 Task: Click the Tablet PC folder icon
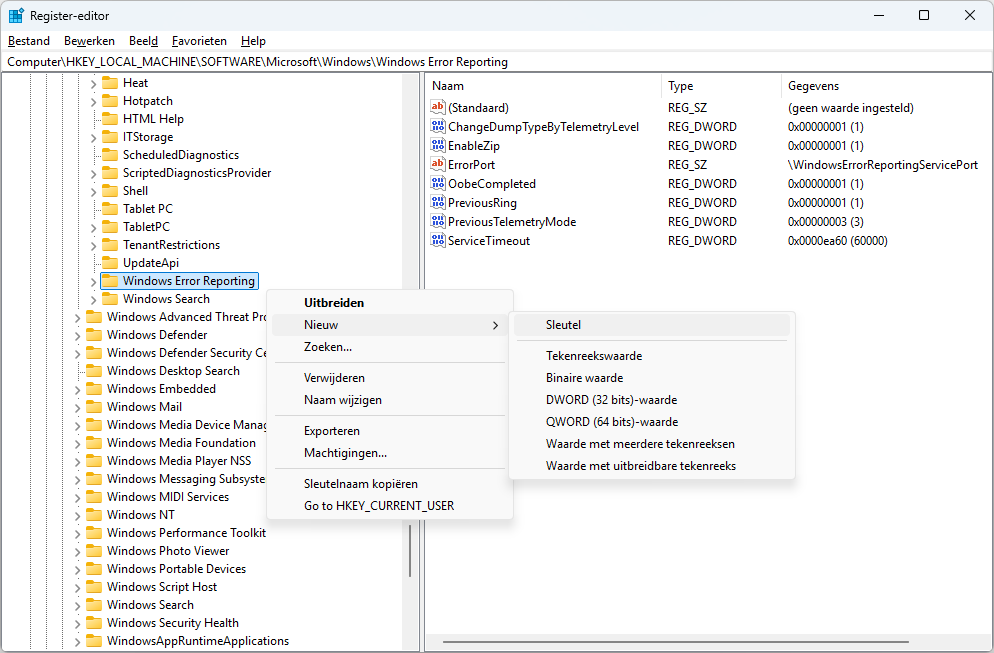(110, 209)
